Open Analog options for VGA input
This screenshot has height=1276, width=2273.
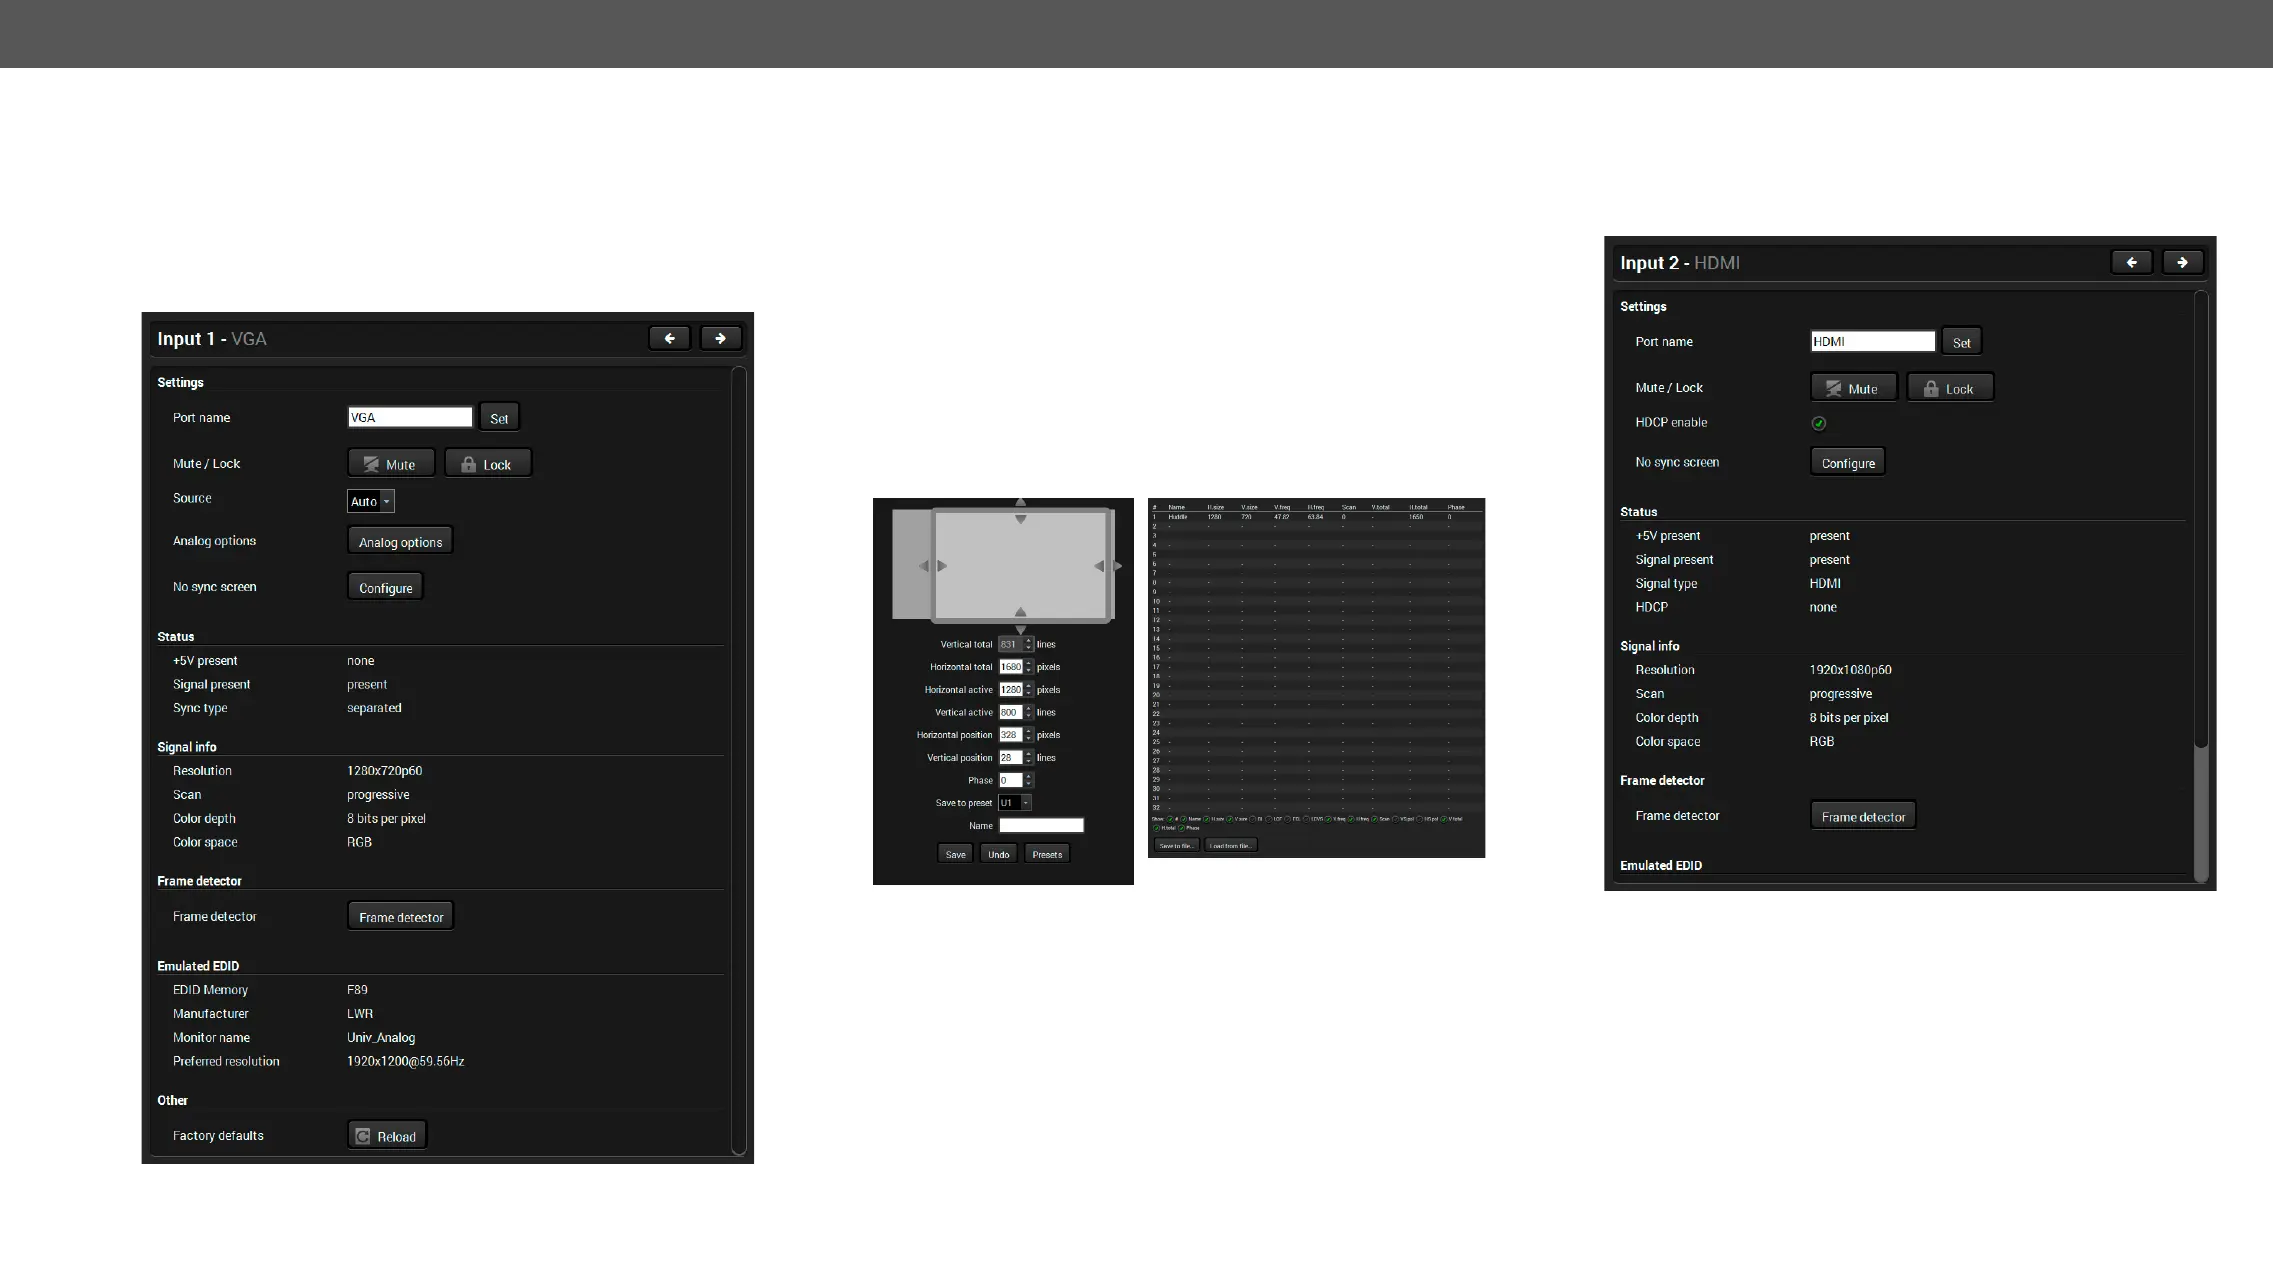[x=400, y=542]
